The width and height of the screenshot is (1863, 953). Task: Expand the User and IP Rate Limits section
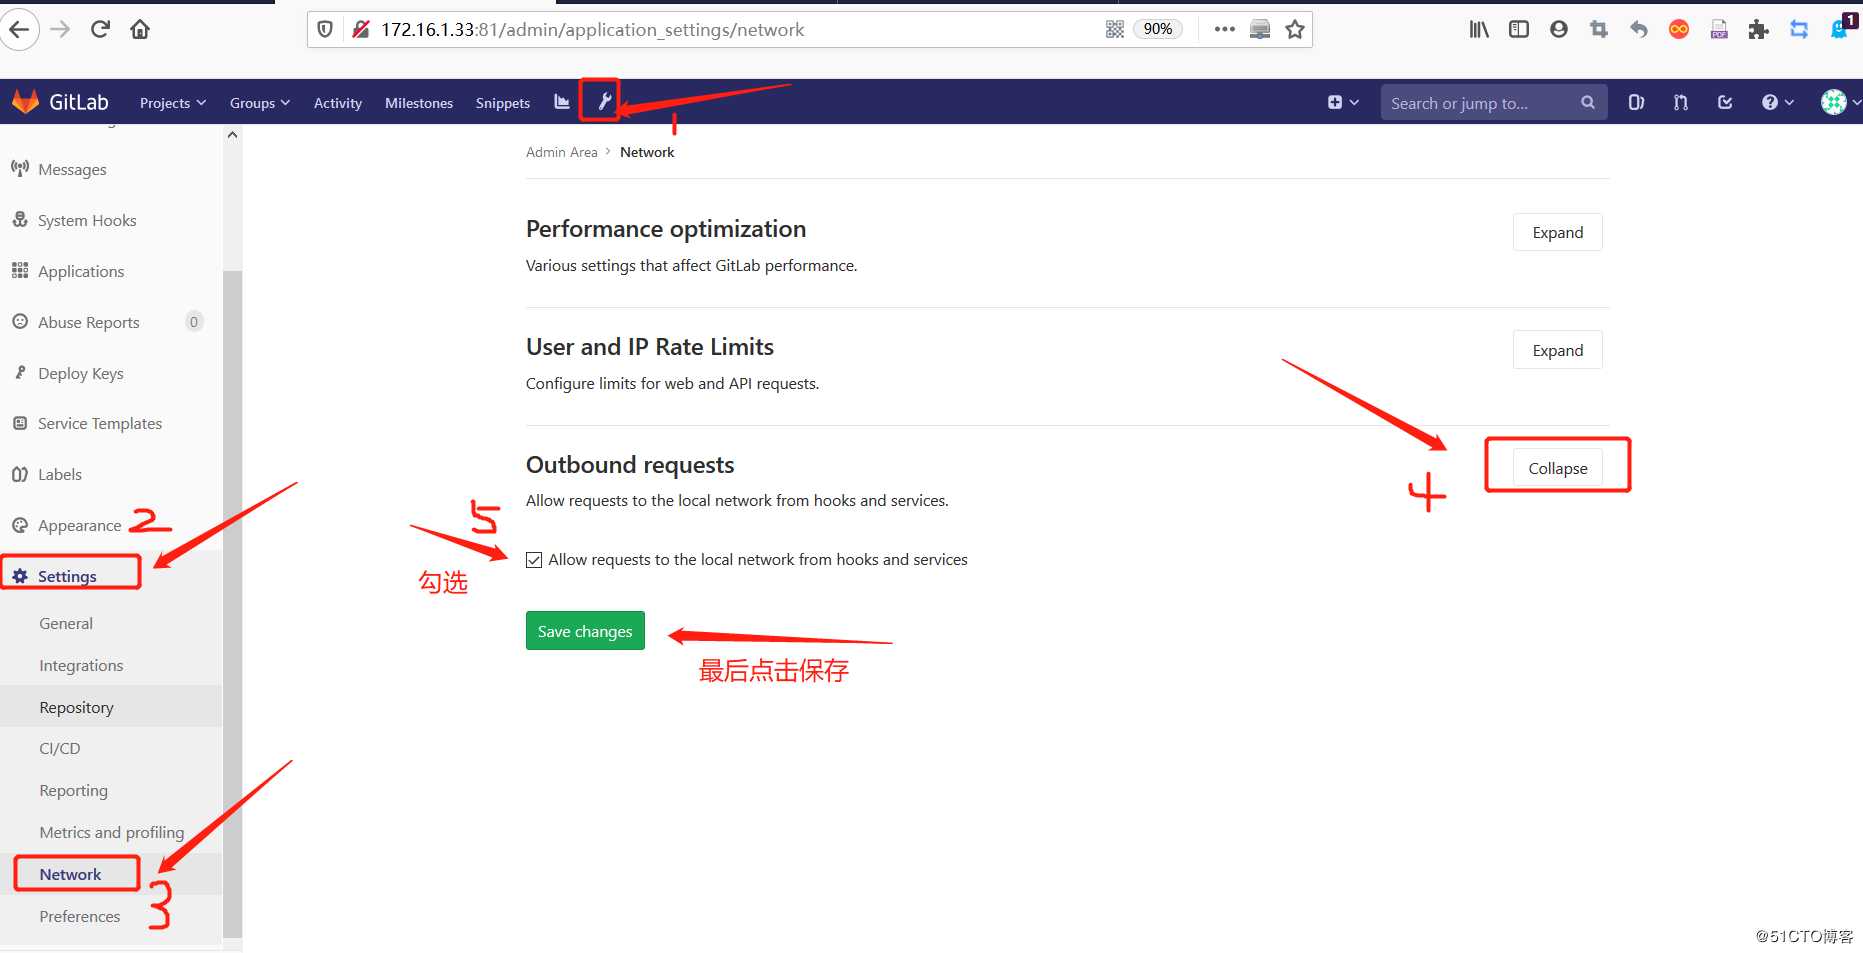coord(1557,350)
